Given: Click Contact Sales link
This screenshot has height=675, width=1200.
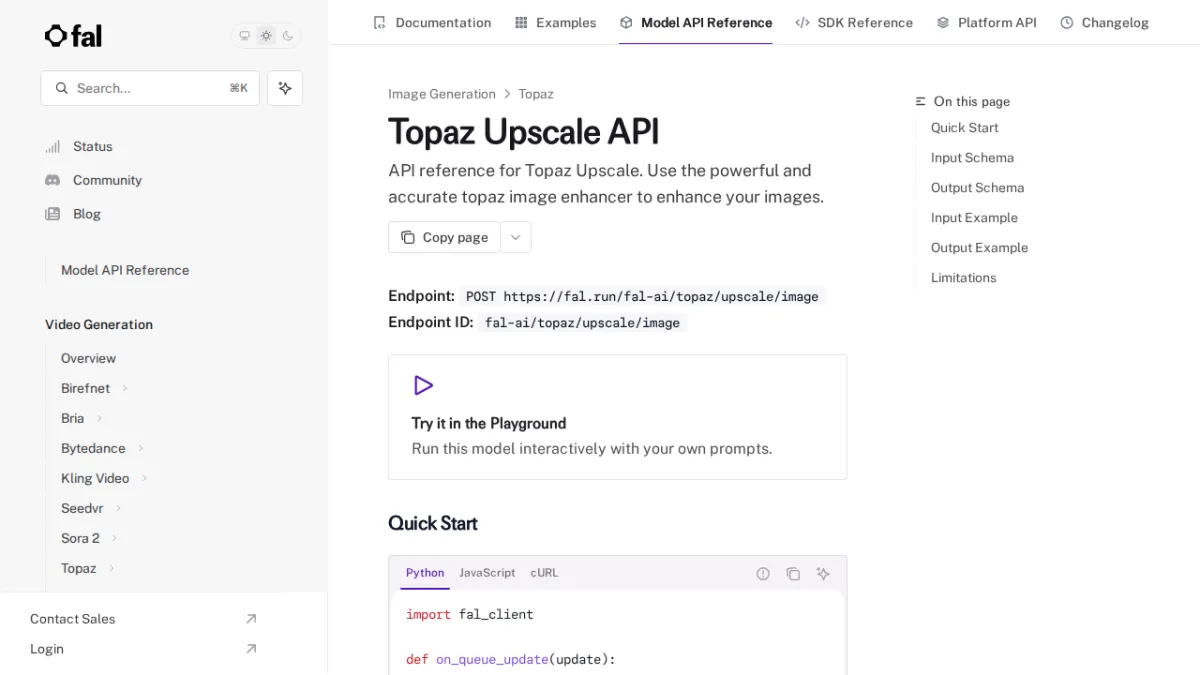Looking at the screenshot, I should (72, 619).
